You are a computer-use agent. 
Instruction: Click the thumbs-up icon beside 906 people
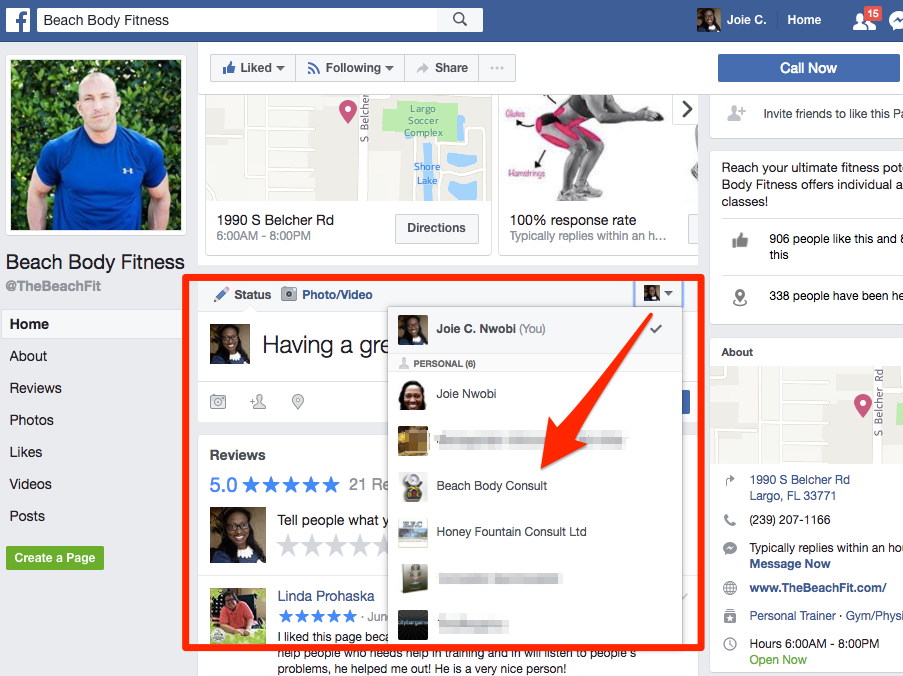[740, 240]
